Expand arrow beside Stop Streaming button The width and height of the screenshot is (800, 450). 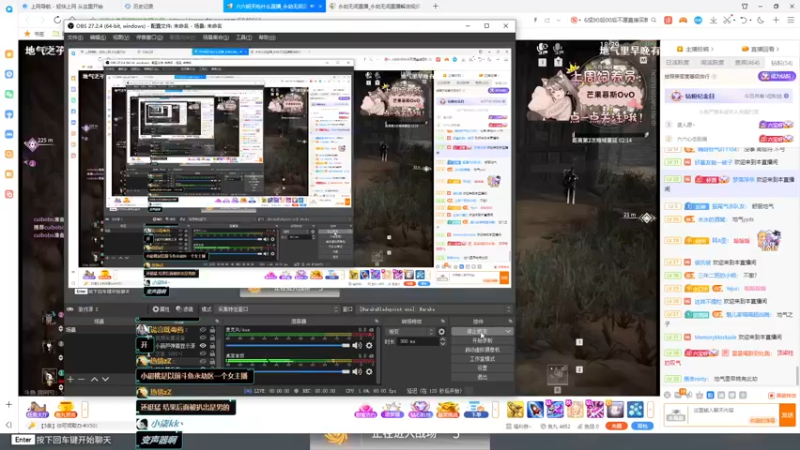(508, 332)
